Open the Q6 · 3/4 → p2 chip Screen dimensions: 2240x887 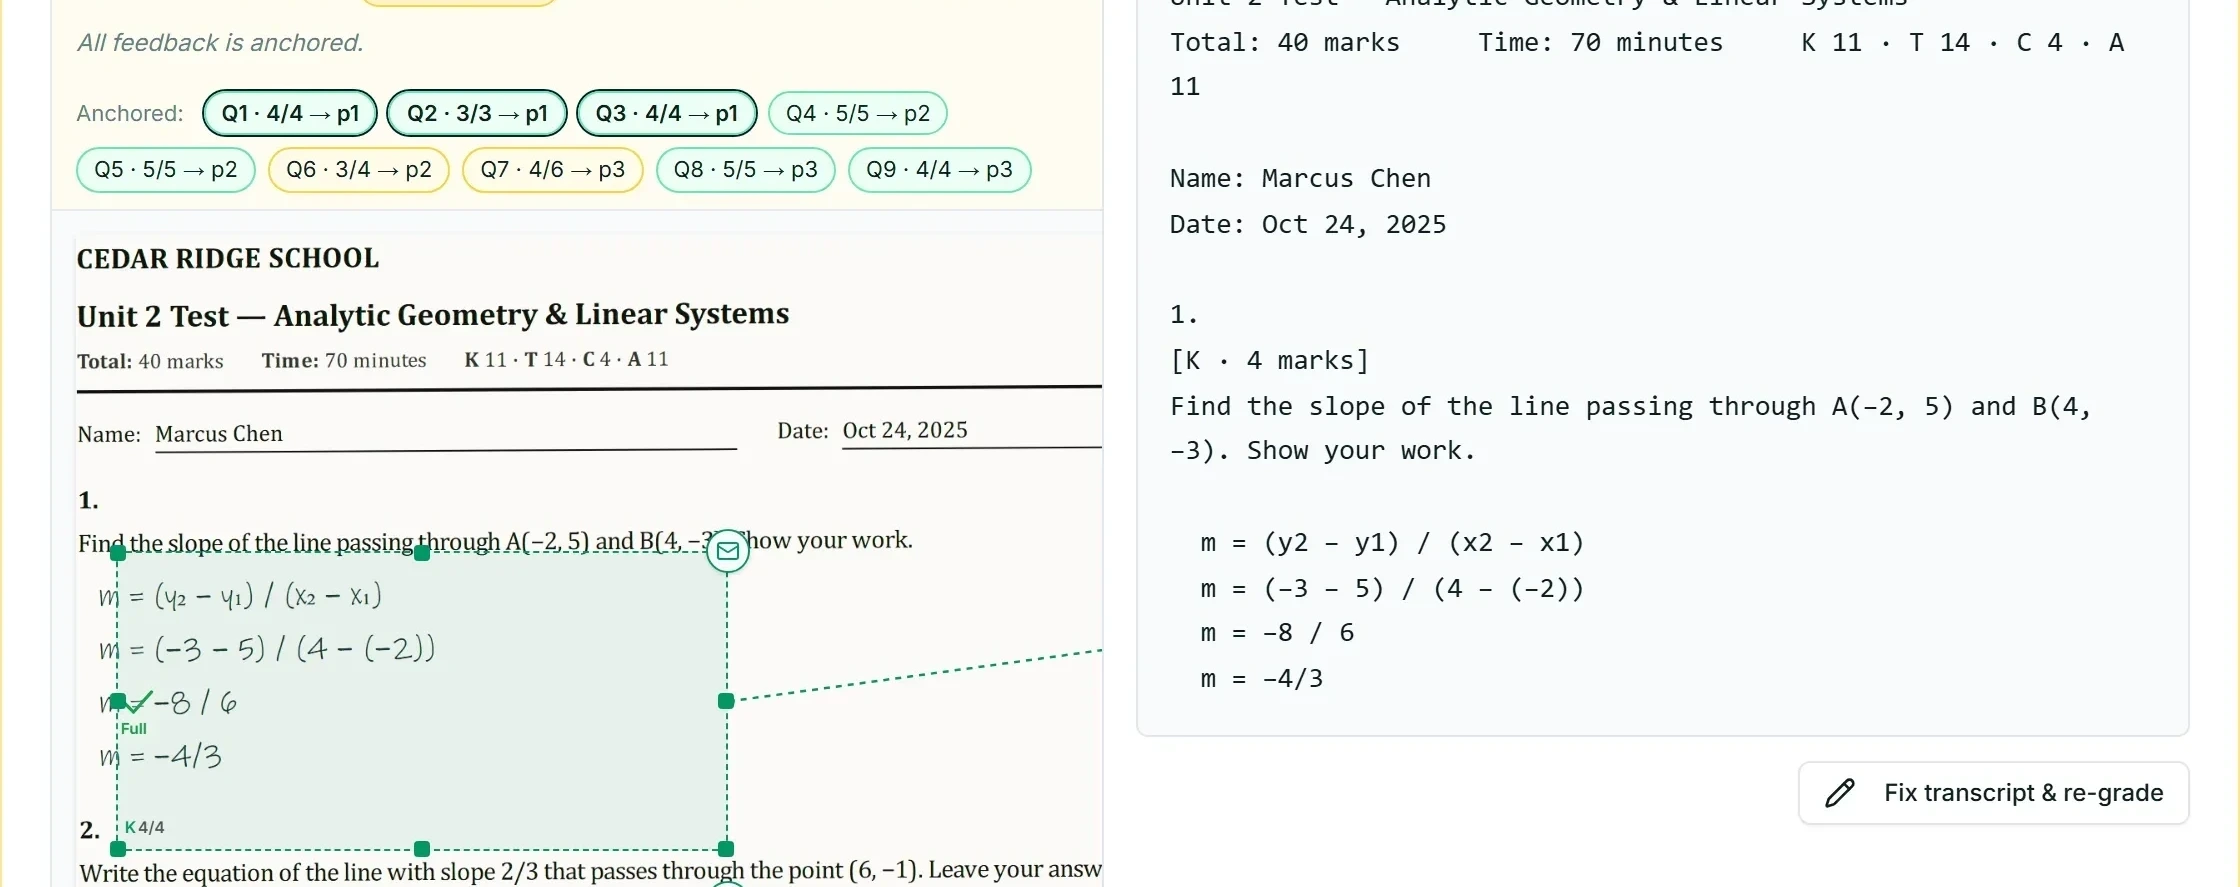click(x=359, y=170)
